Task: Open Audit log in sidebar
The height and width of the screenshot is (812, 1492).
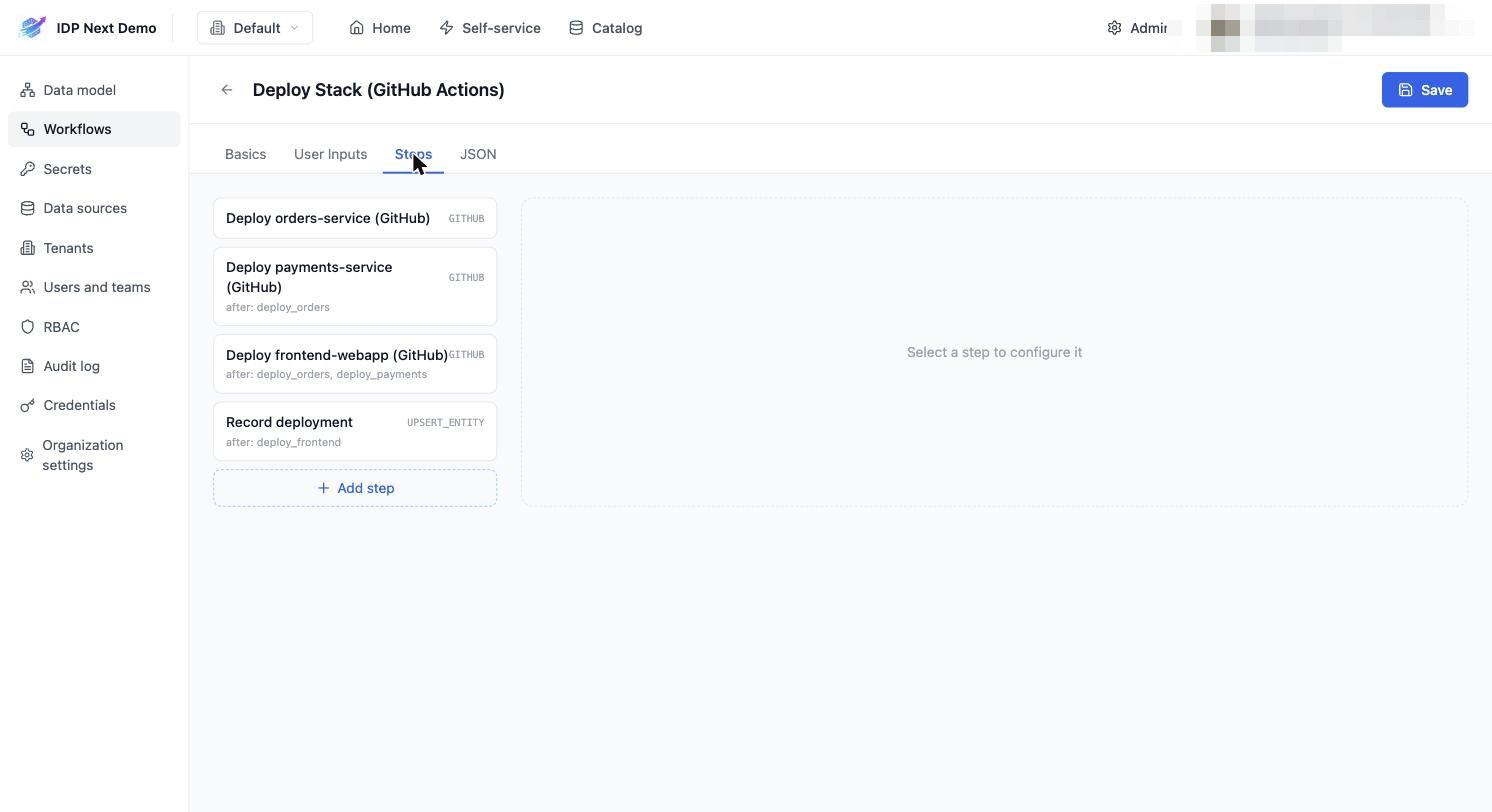Action: pos(94,366)
